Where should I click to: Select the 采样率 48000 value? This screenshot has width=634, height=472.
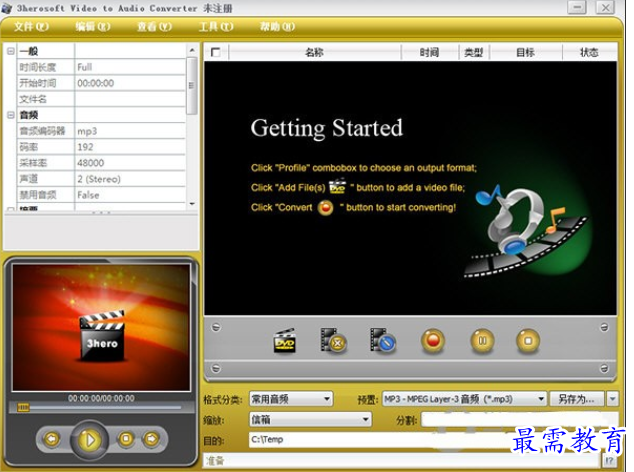click(x=130, y=163)
